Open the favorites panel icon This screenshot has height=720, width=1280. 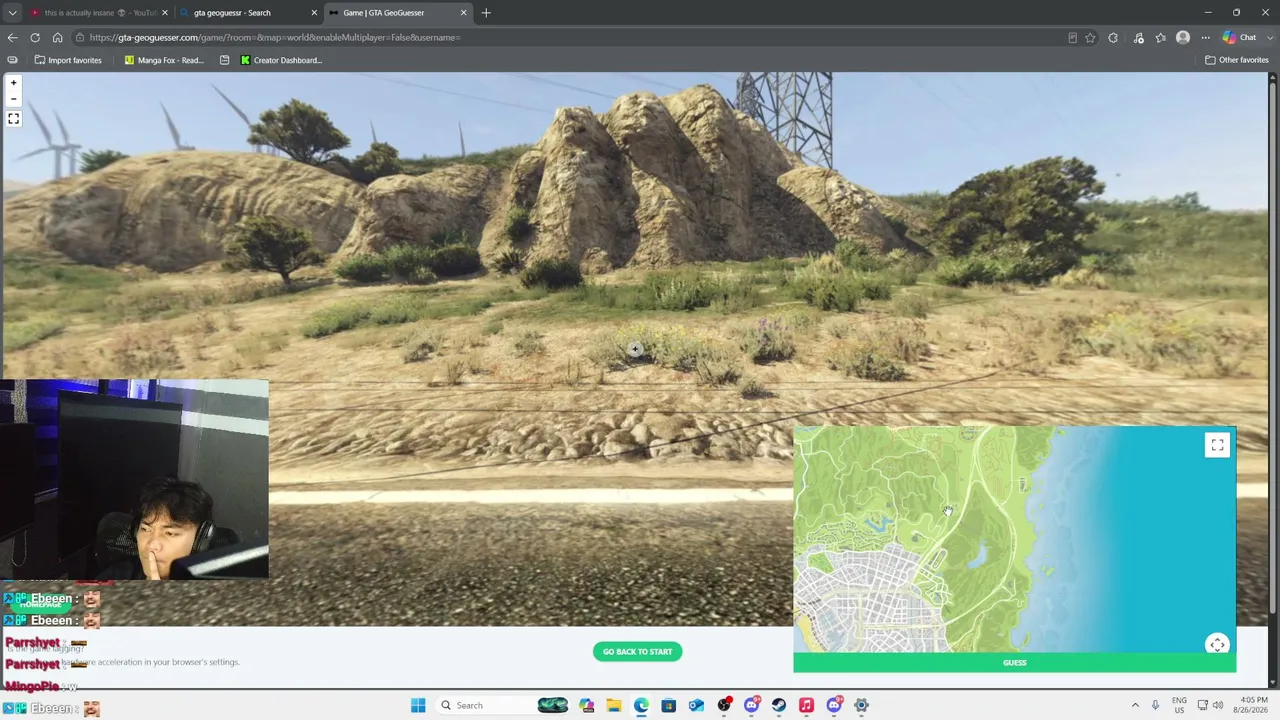pyautogui.click(x=1160, y=38)
